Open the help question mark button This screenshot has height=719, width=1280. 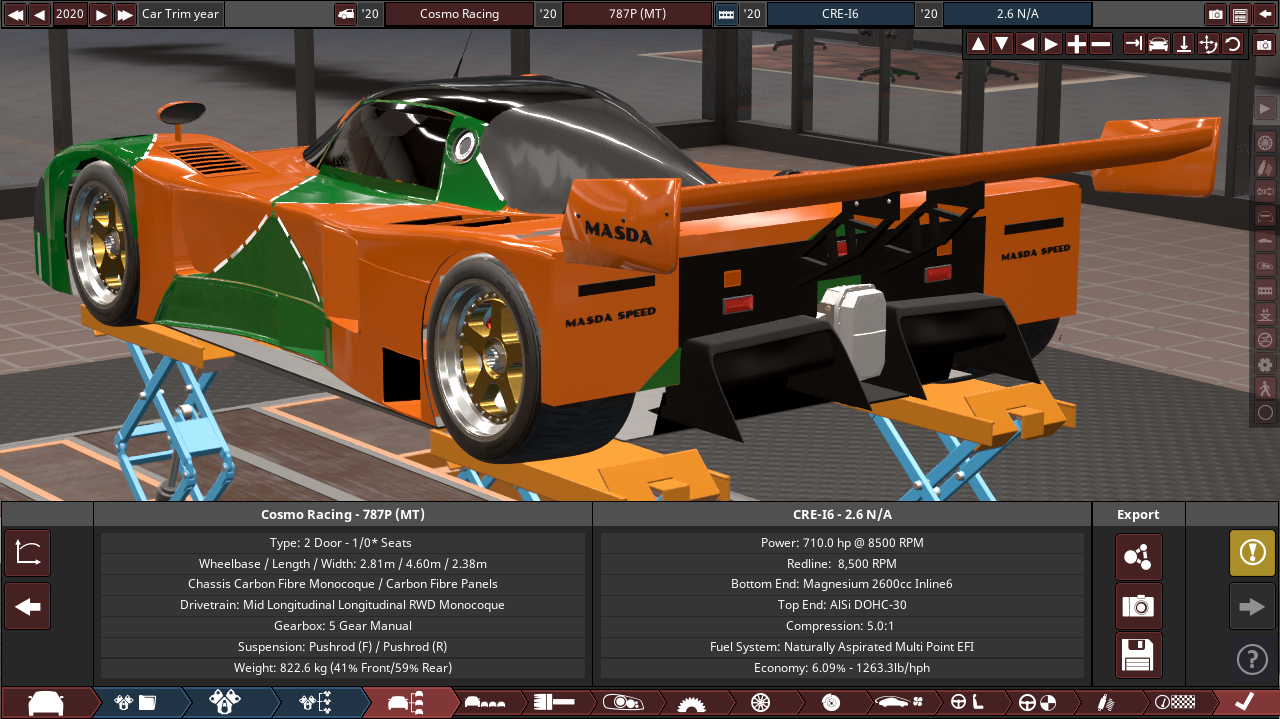(x=1252, y=659)
